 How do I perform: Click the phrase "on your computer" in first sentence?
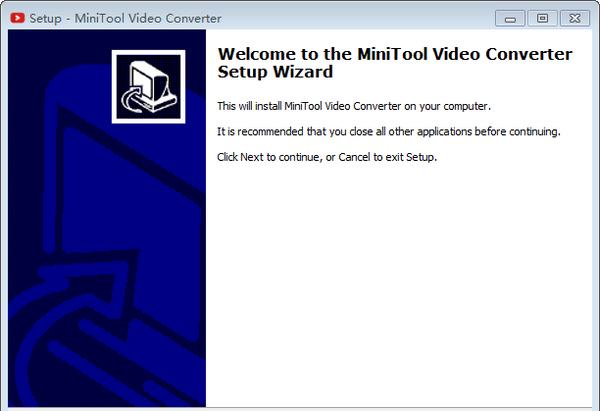coord(447,106)
